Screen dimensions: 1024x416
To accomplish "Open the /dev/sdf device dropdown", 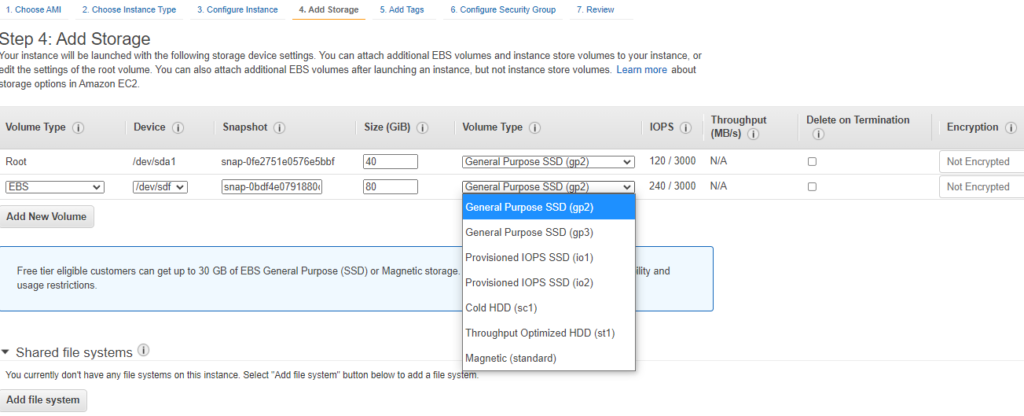I will (160, 187).
